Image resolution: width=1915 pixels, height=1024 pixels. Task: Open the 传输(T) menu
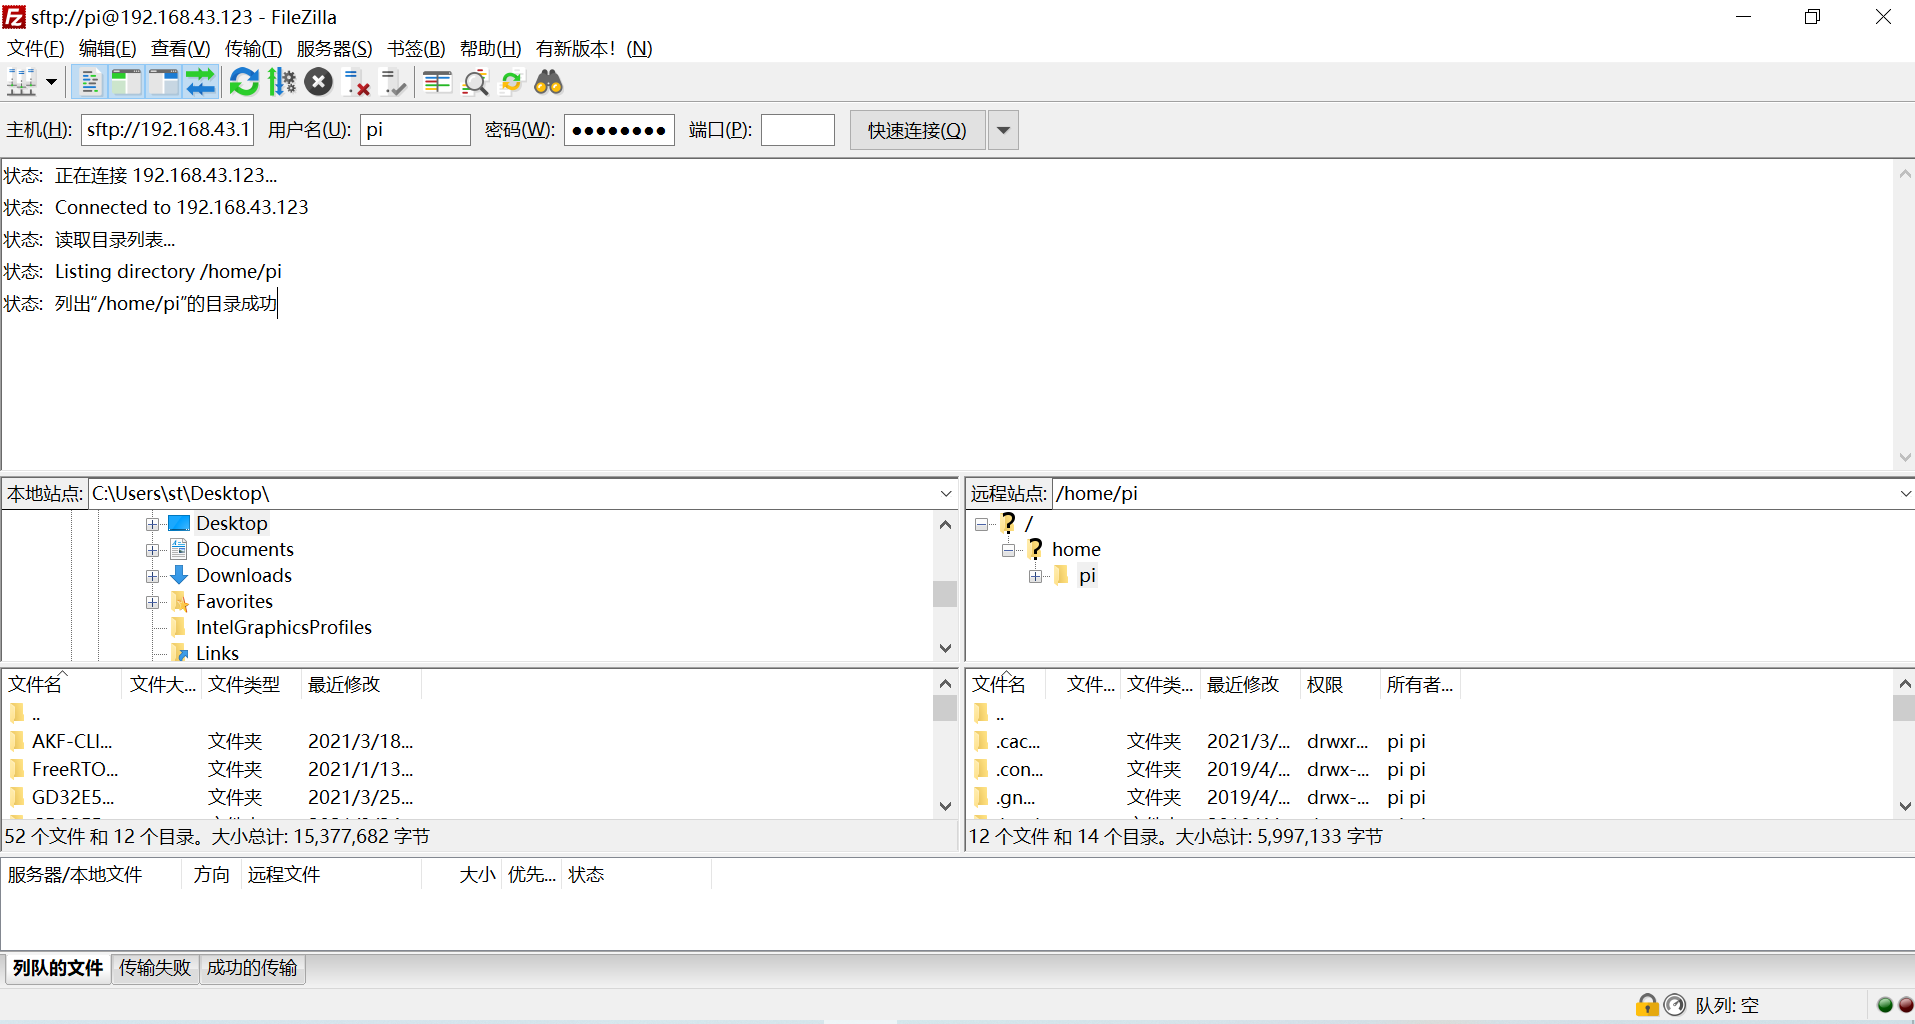[254, 48]
